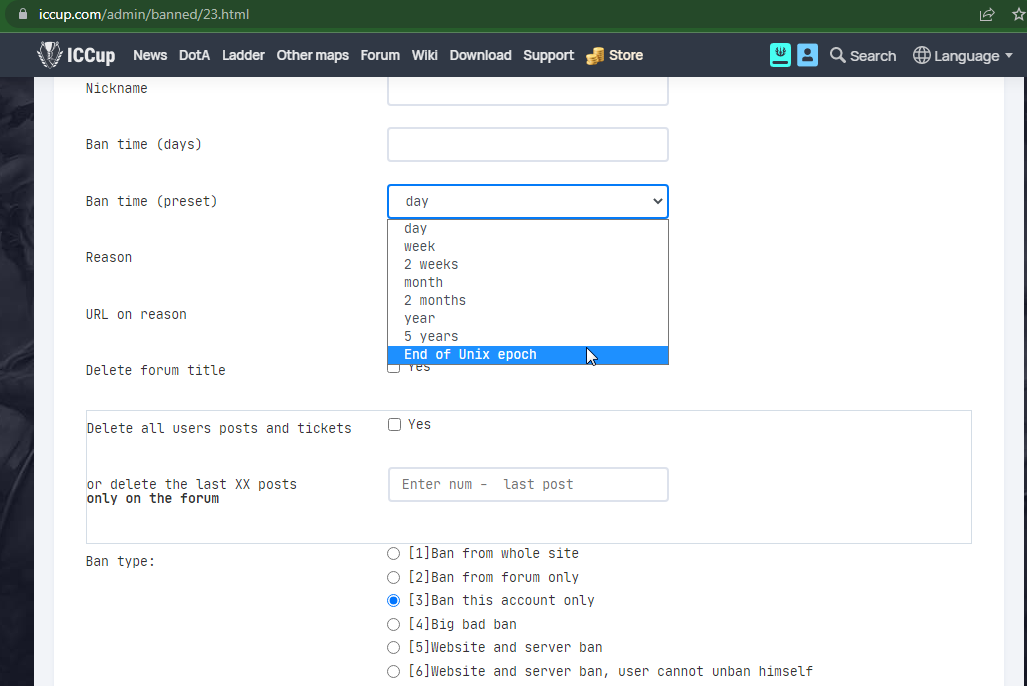Open the blue user profile icon

click(808, 55)
